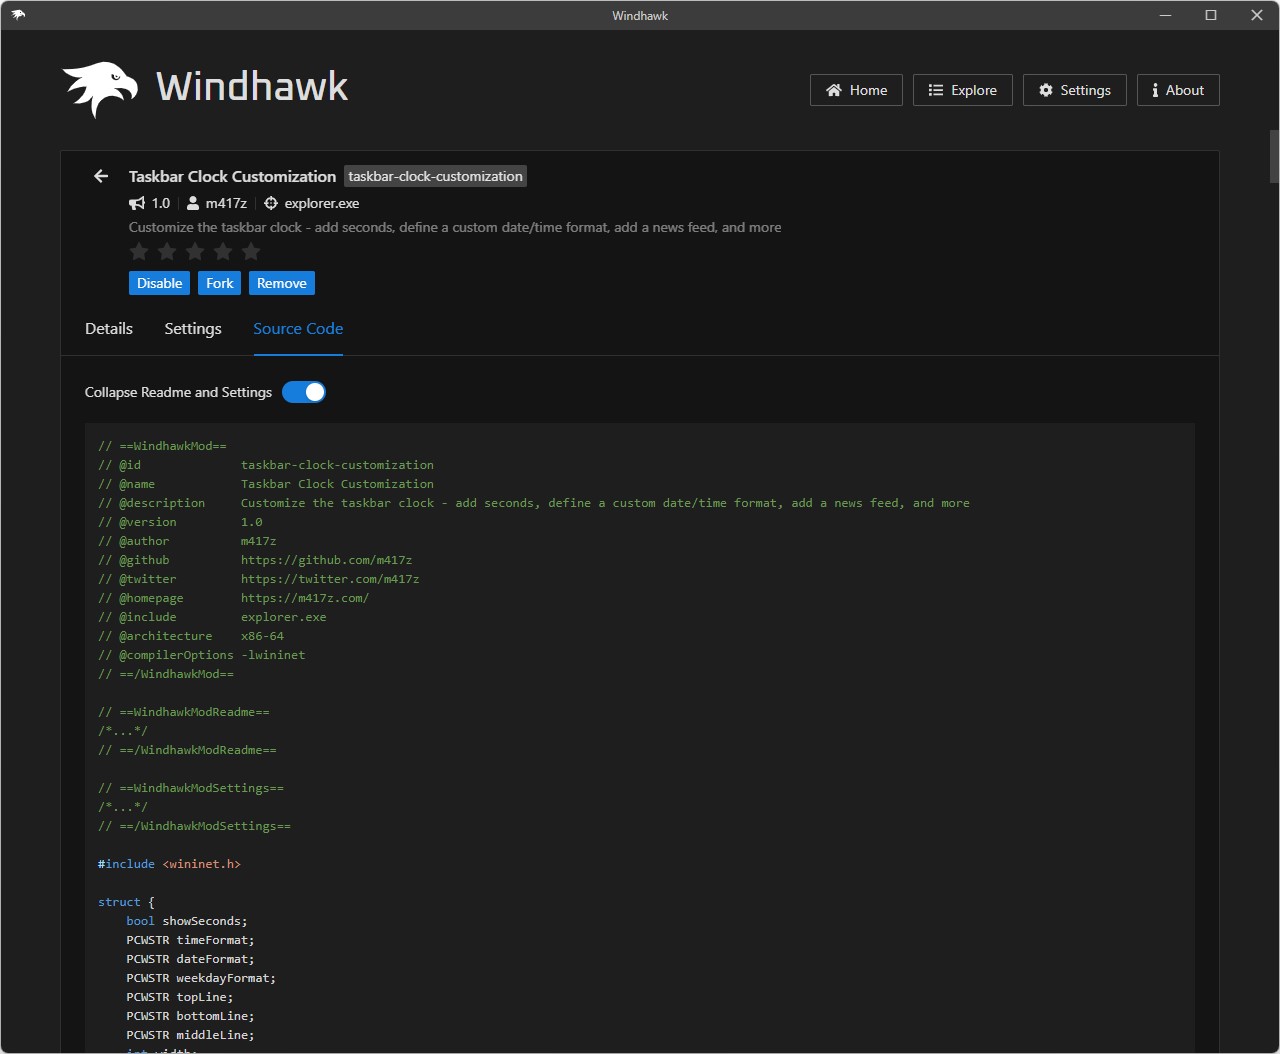Click the '@architecture x86-64' code line

[191, 636]
